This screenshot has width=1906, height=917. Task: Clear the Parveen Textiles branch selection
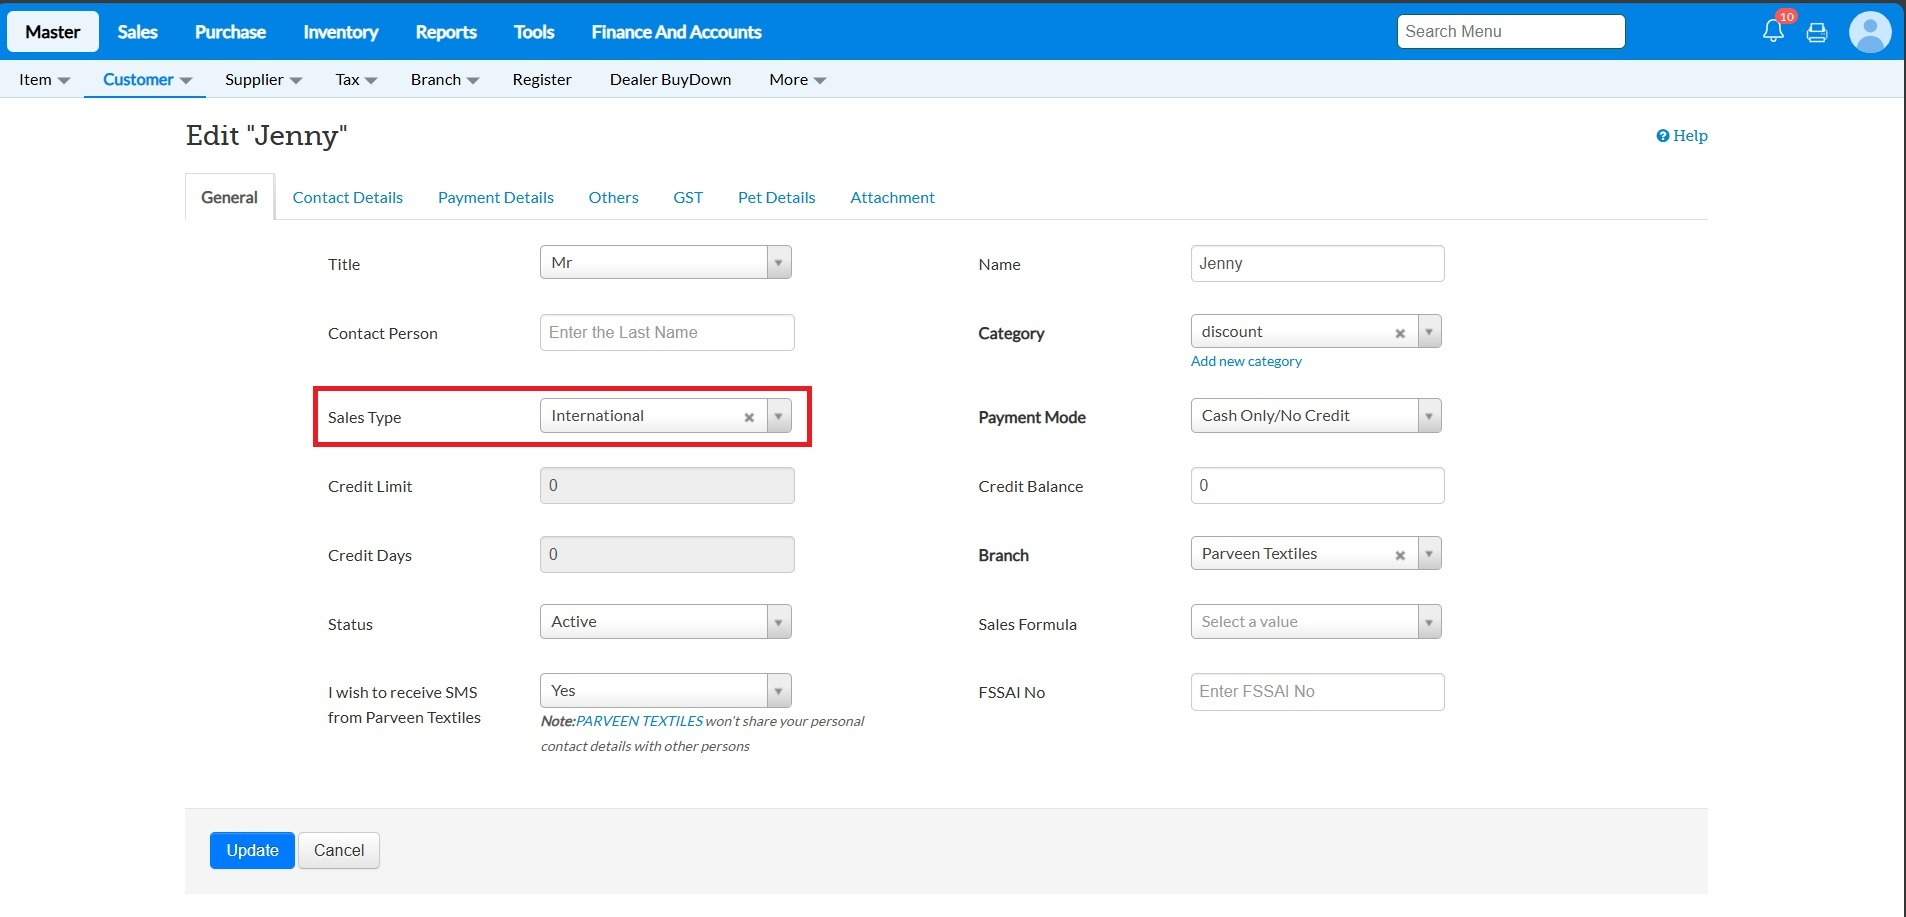[1400, 555]
